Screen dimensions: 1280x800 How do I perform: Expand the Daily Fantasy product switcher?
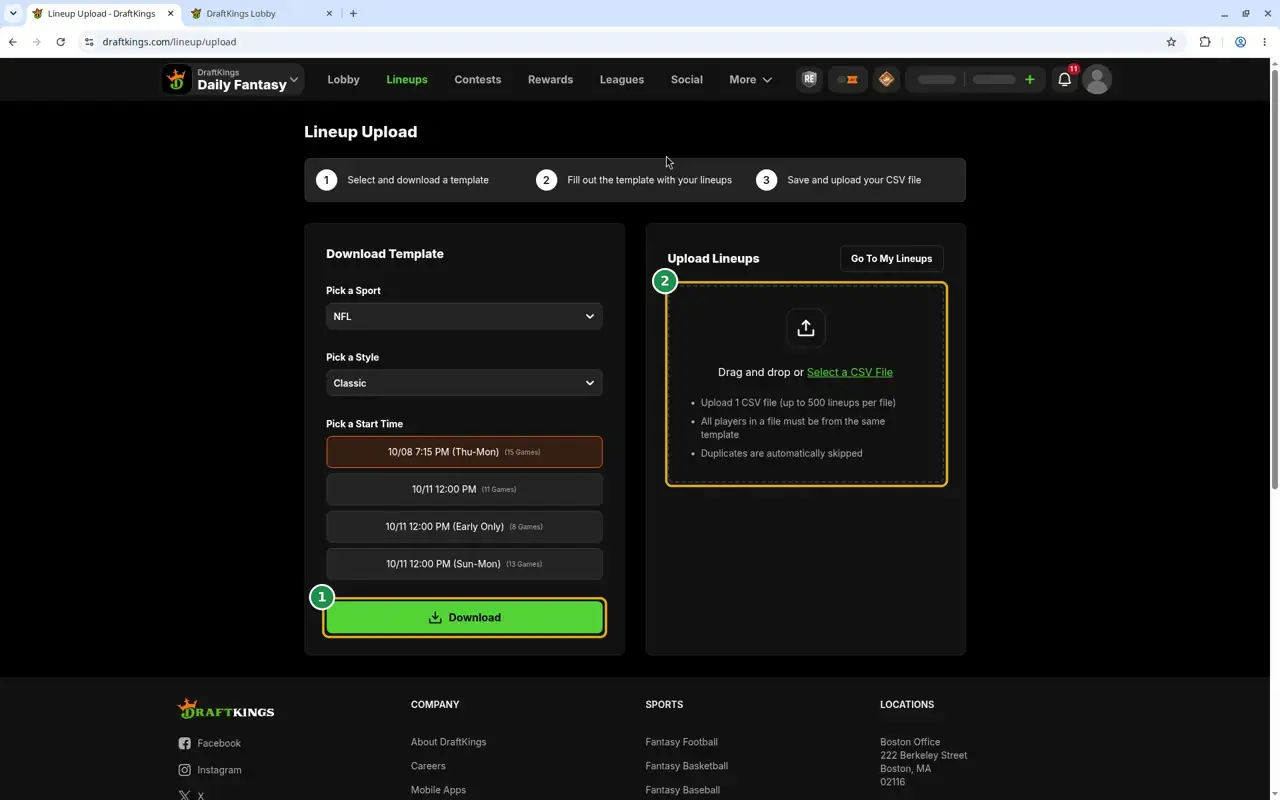(231, 80)
